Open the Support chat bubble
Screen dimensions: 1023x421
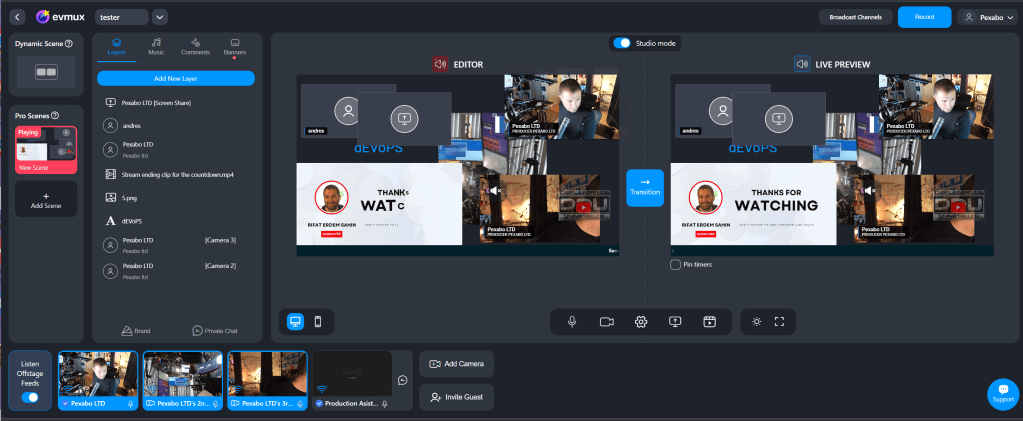coord(1003,394)
